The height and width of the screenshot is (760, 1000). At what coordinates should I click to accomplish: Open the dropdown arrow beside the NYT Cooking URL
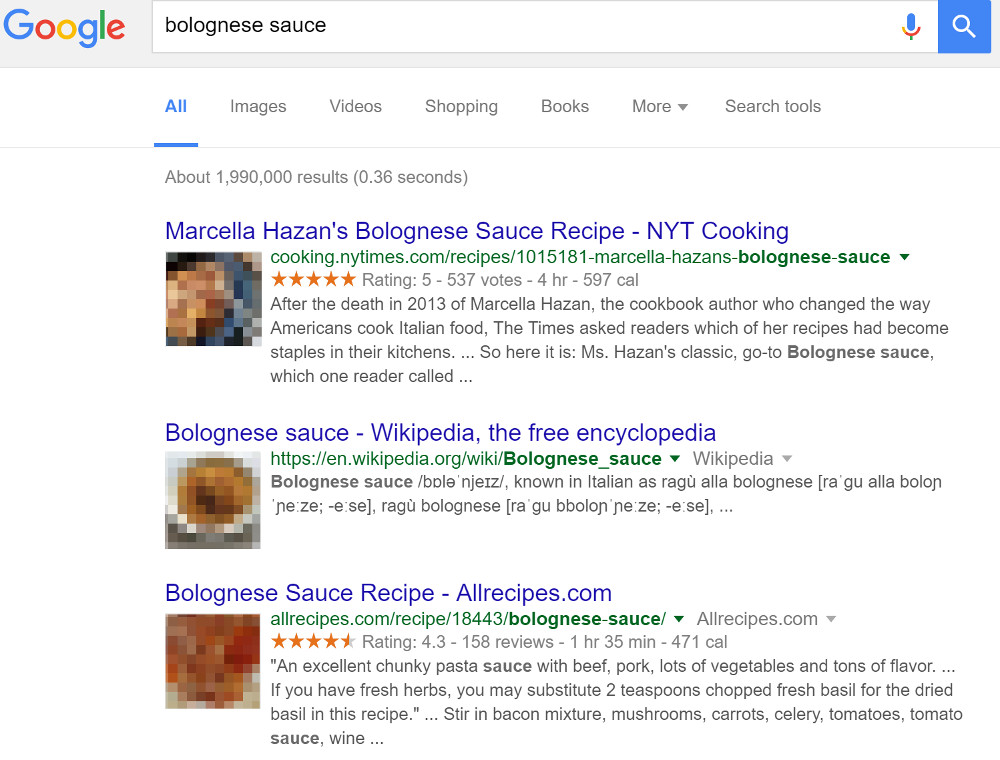click(x=904, y=257)
